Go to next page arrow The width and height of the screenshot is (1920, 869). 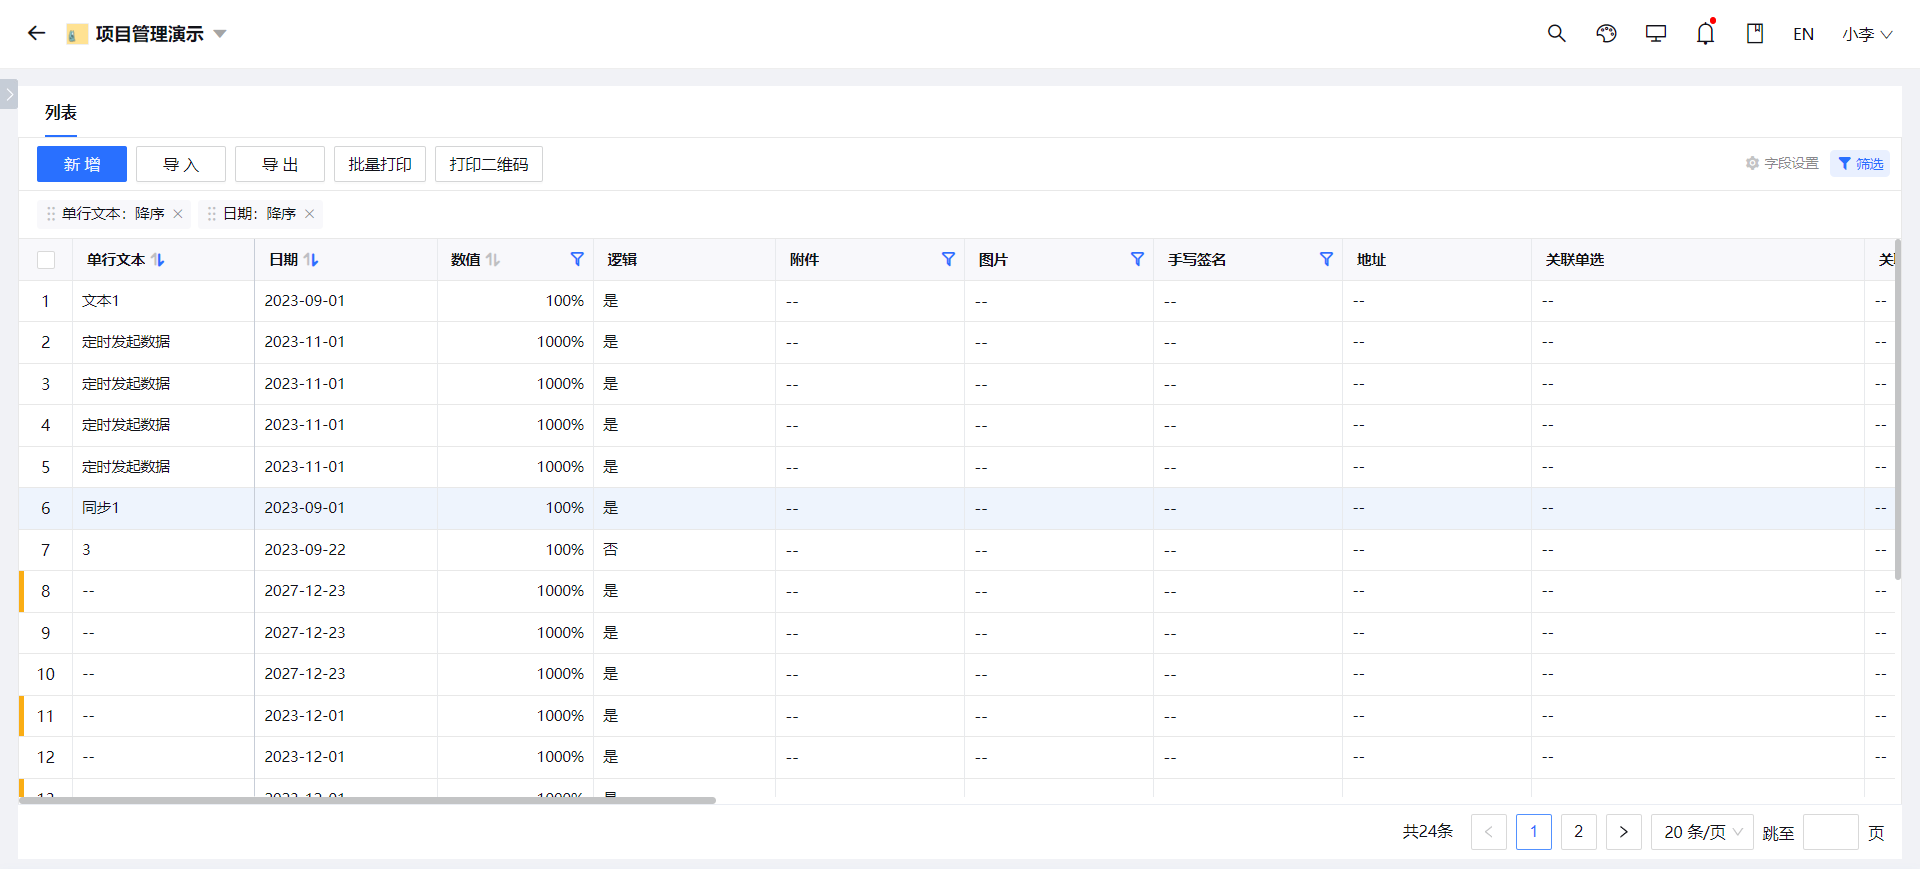click(1624, 832)
